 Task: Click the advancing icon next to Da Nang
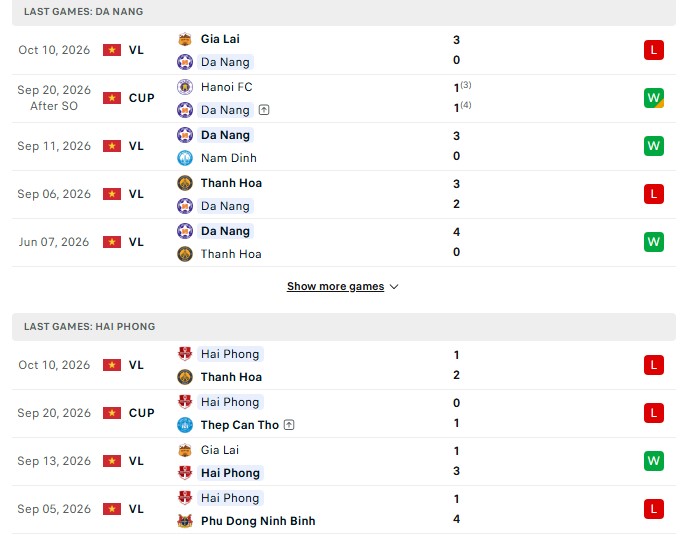point(264,110)
